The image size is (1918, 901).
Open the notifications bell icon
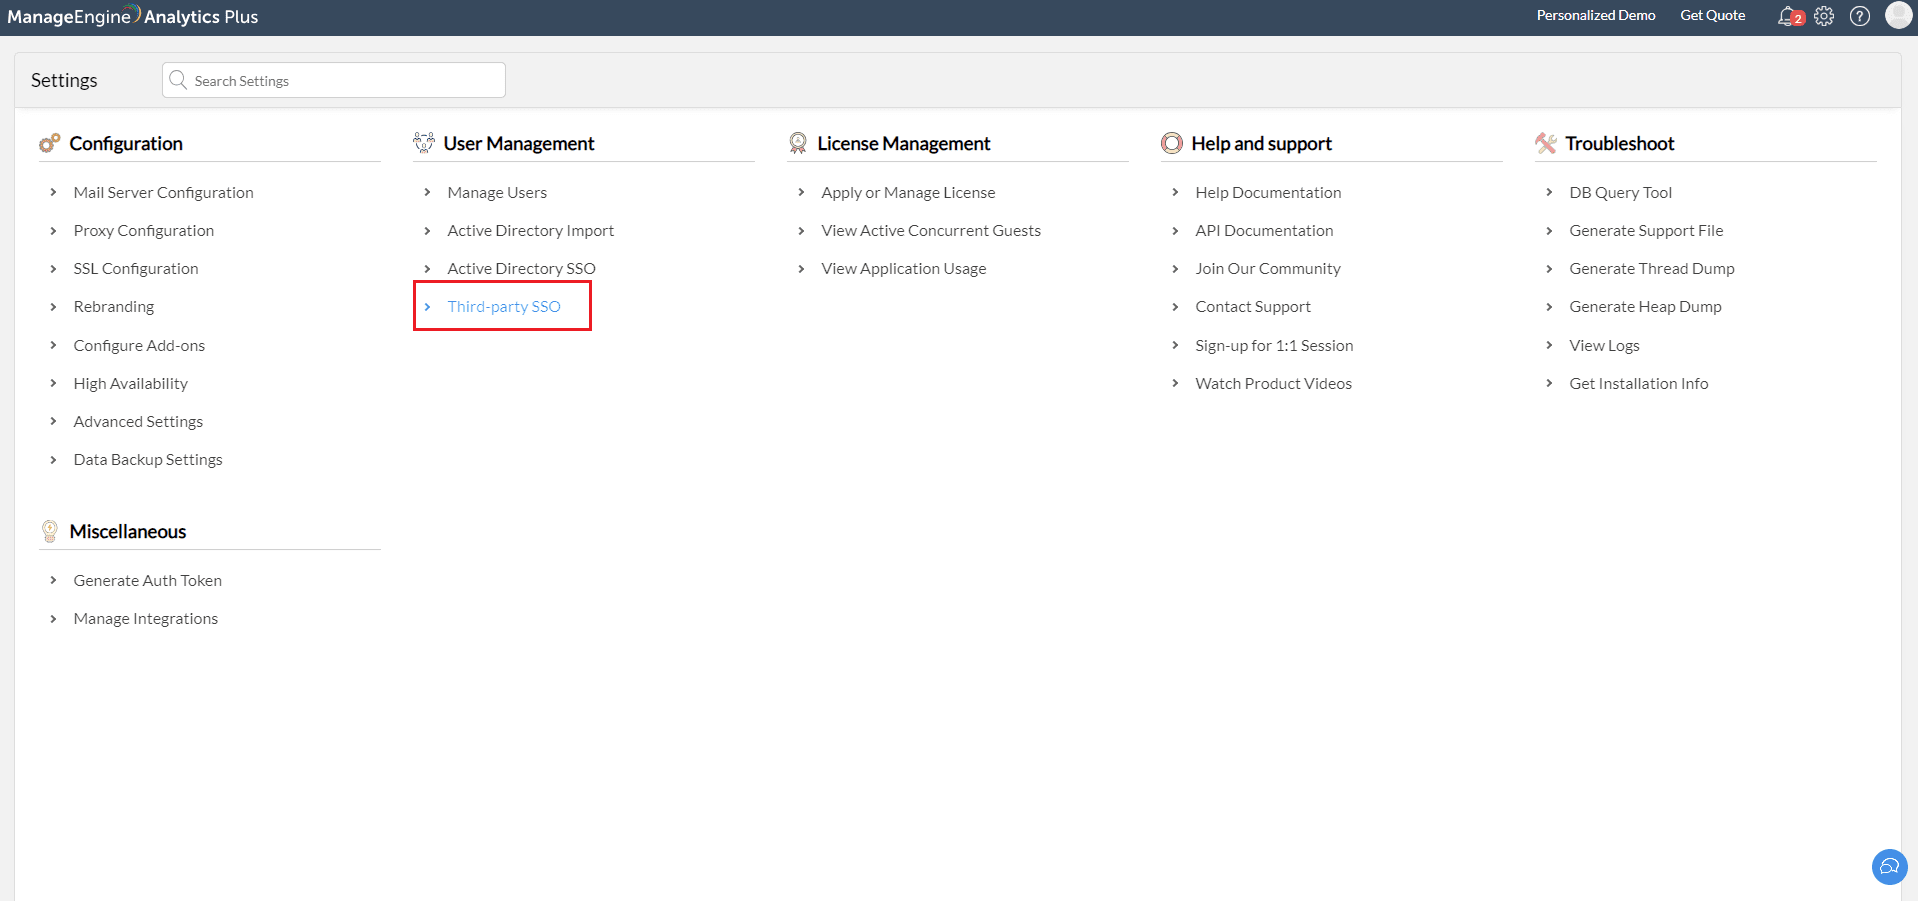point(1788,16)
